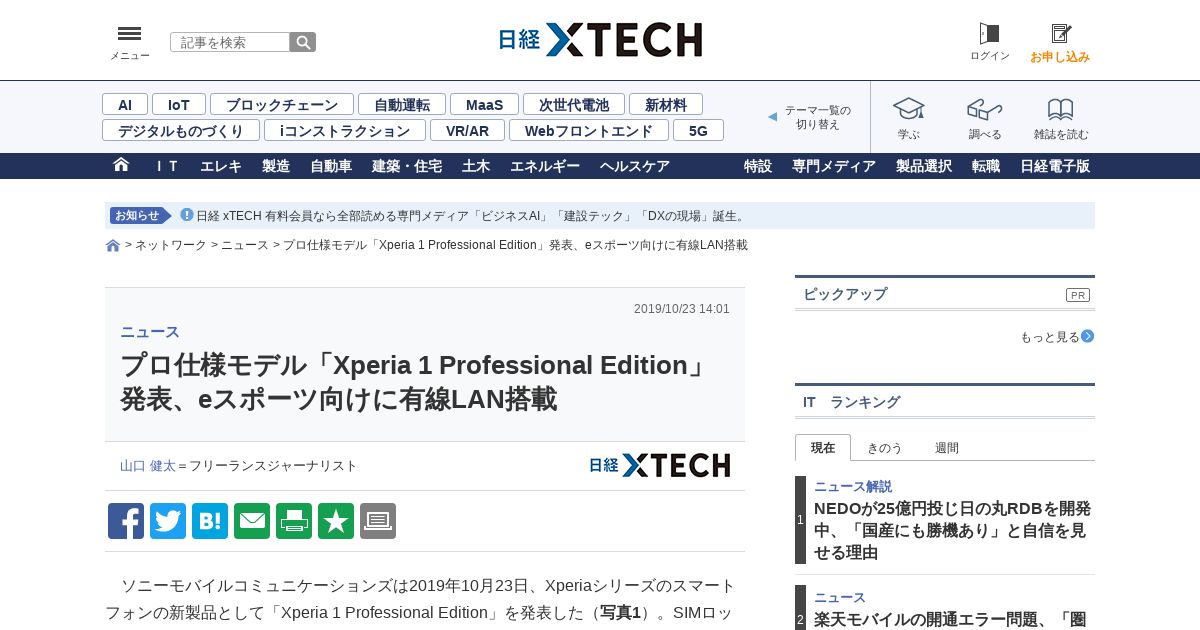The height and width of the screenshot is (630, 1200).
Task: Select the 自動運転 theme tag
Action: point(402,104)
